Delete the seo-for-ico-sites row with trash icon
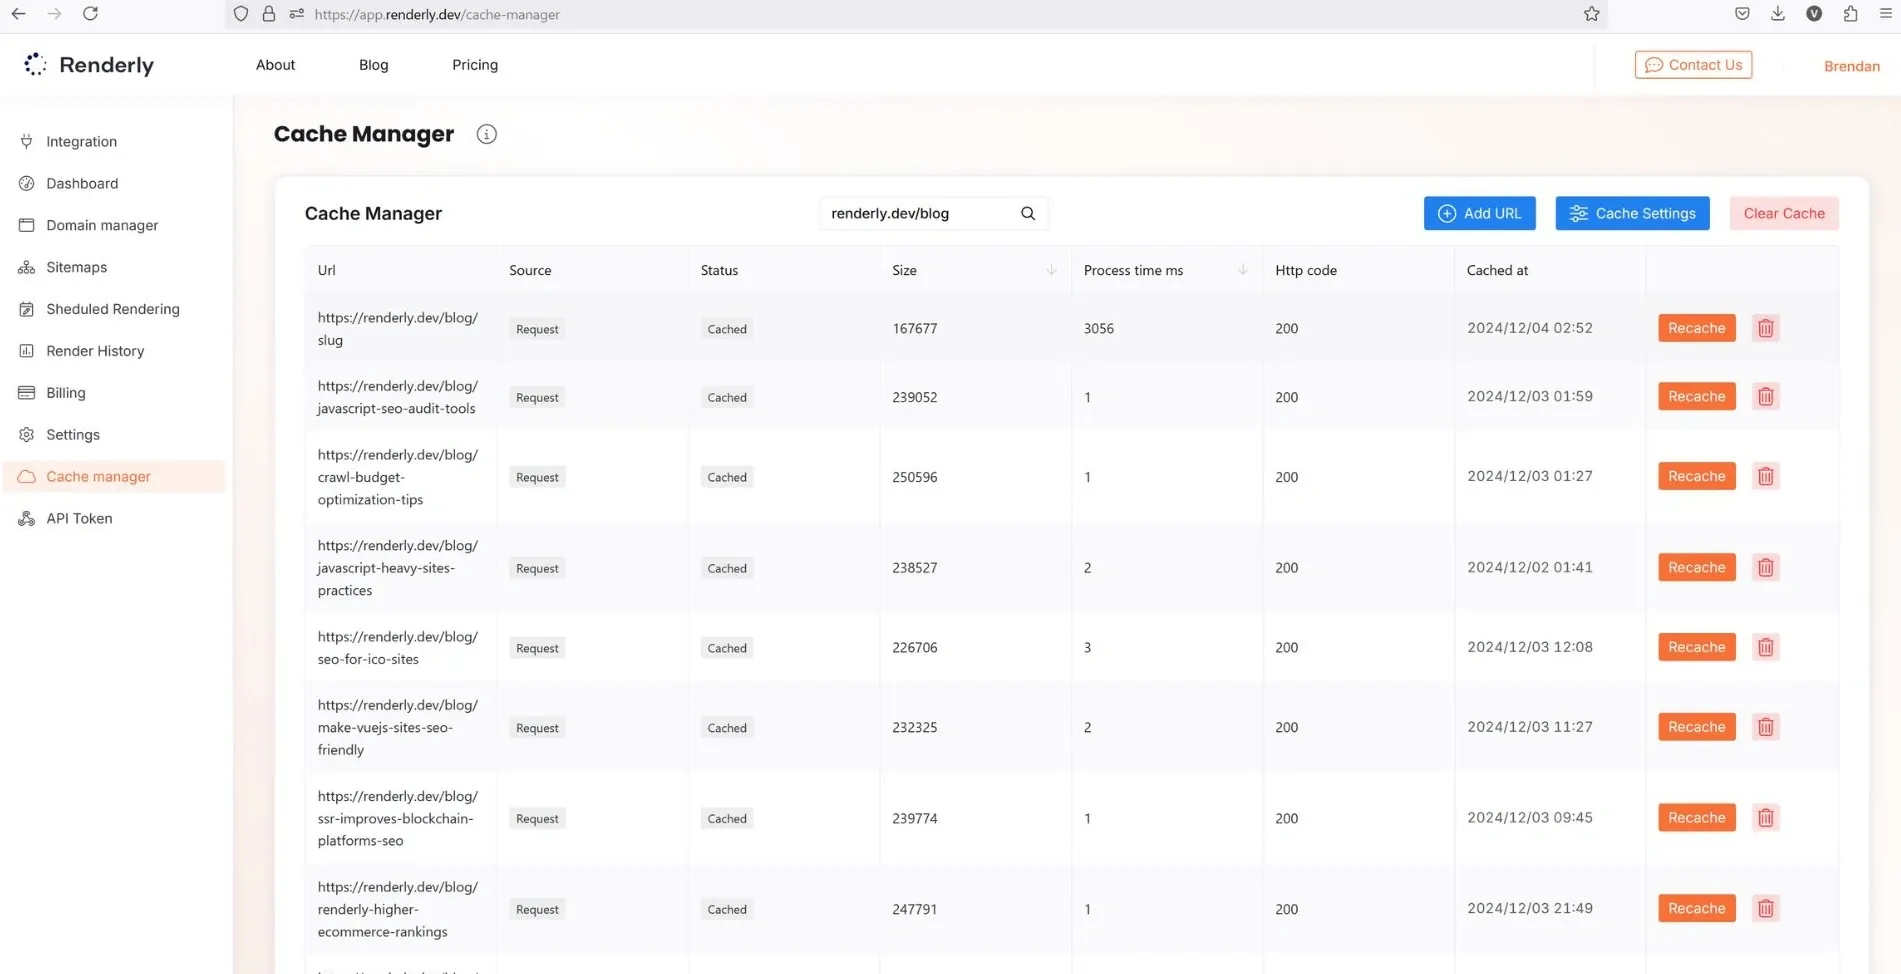The image size is (1901, 974). [1765, 647]
